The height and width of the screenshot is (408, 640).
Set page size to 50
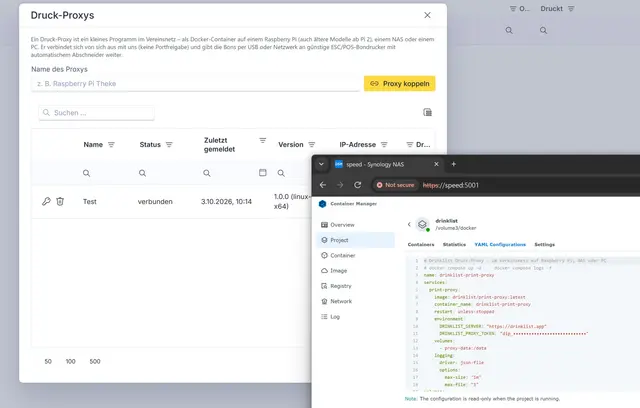point(48,361)
